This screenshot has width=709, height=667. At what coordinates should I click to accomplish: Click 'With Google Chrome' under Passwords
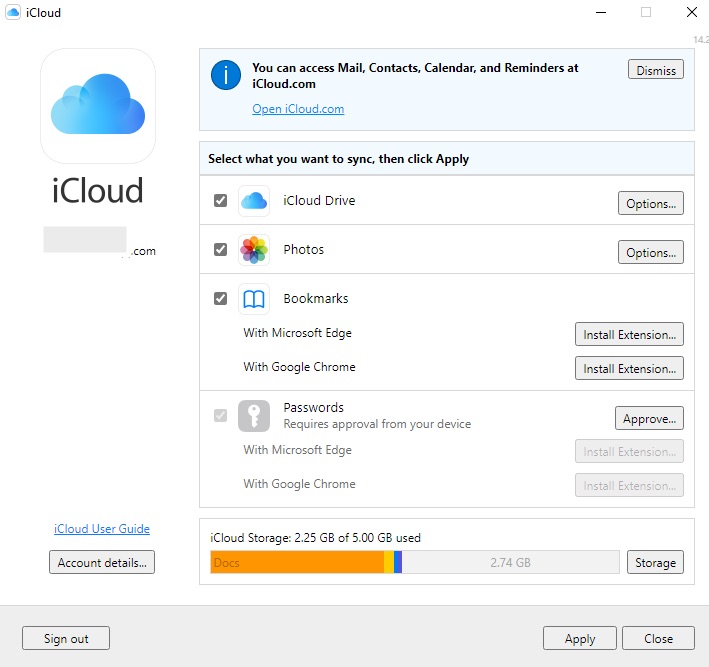click(299, 484)
